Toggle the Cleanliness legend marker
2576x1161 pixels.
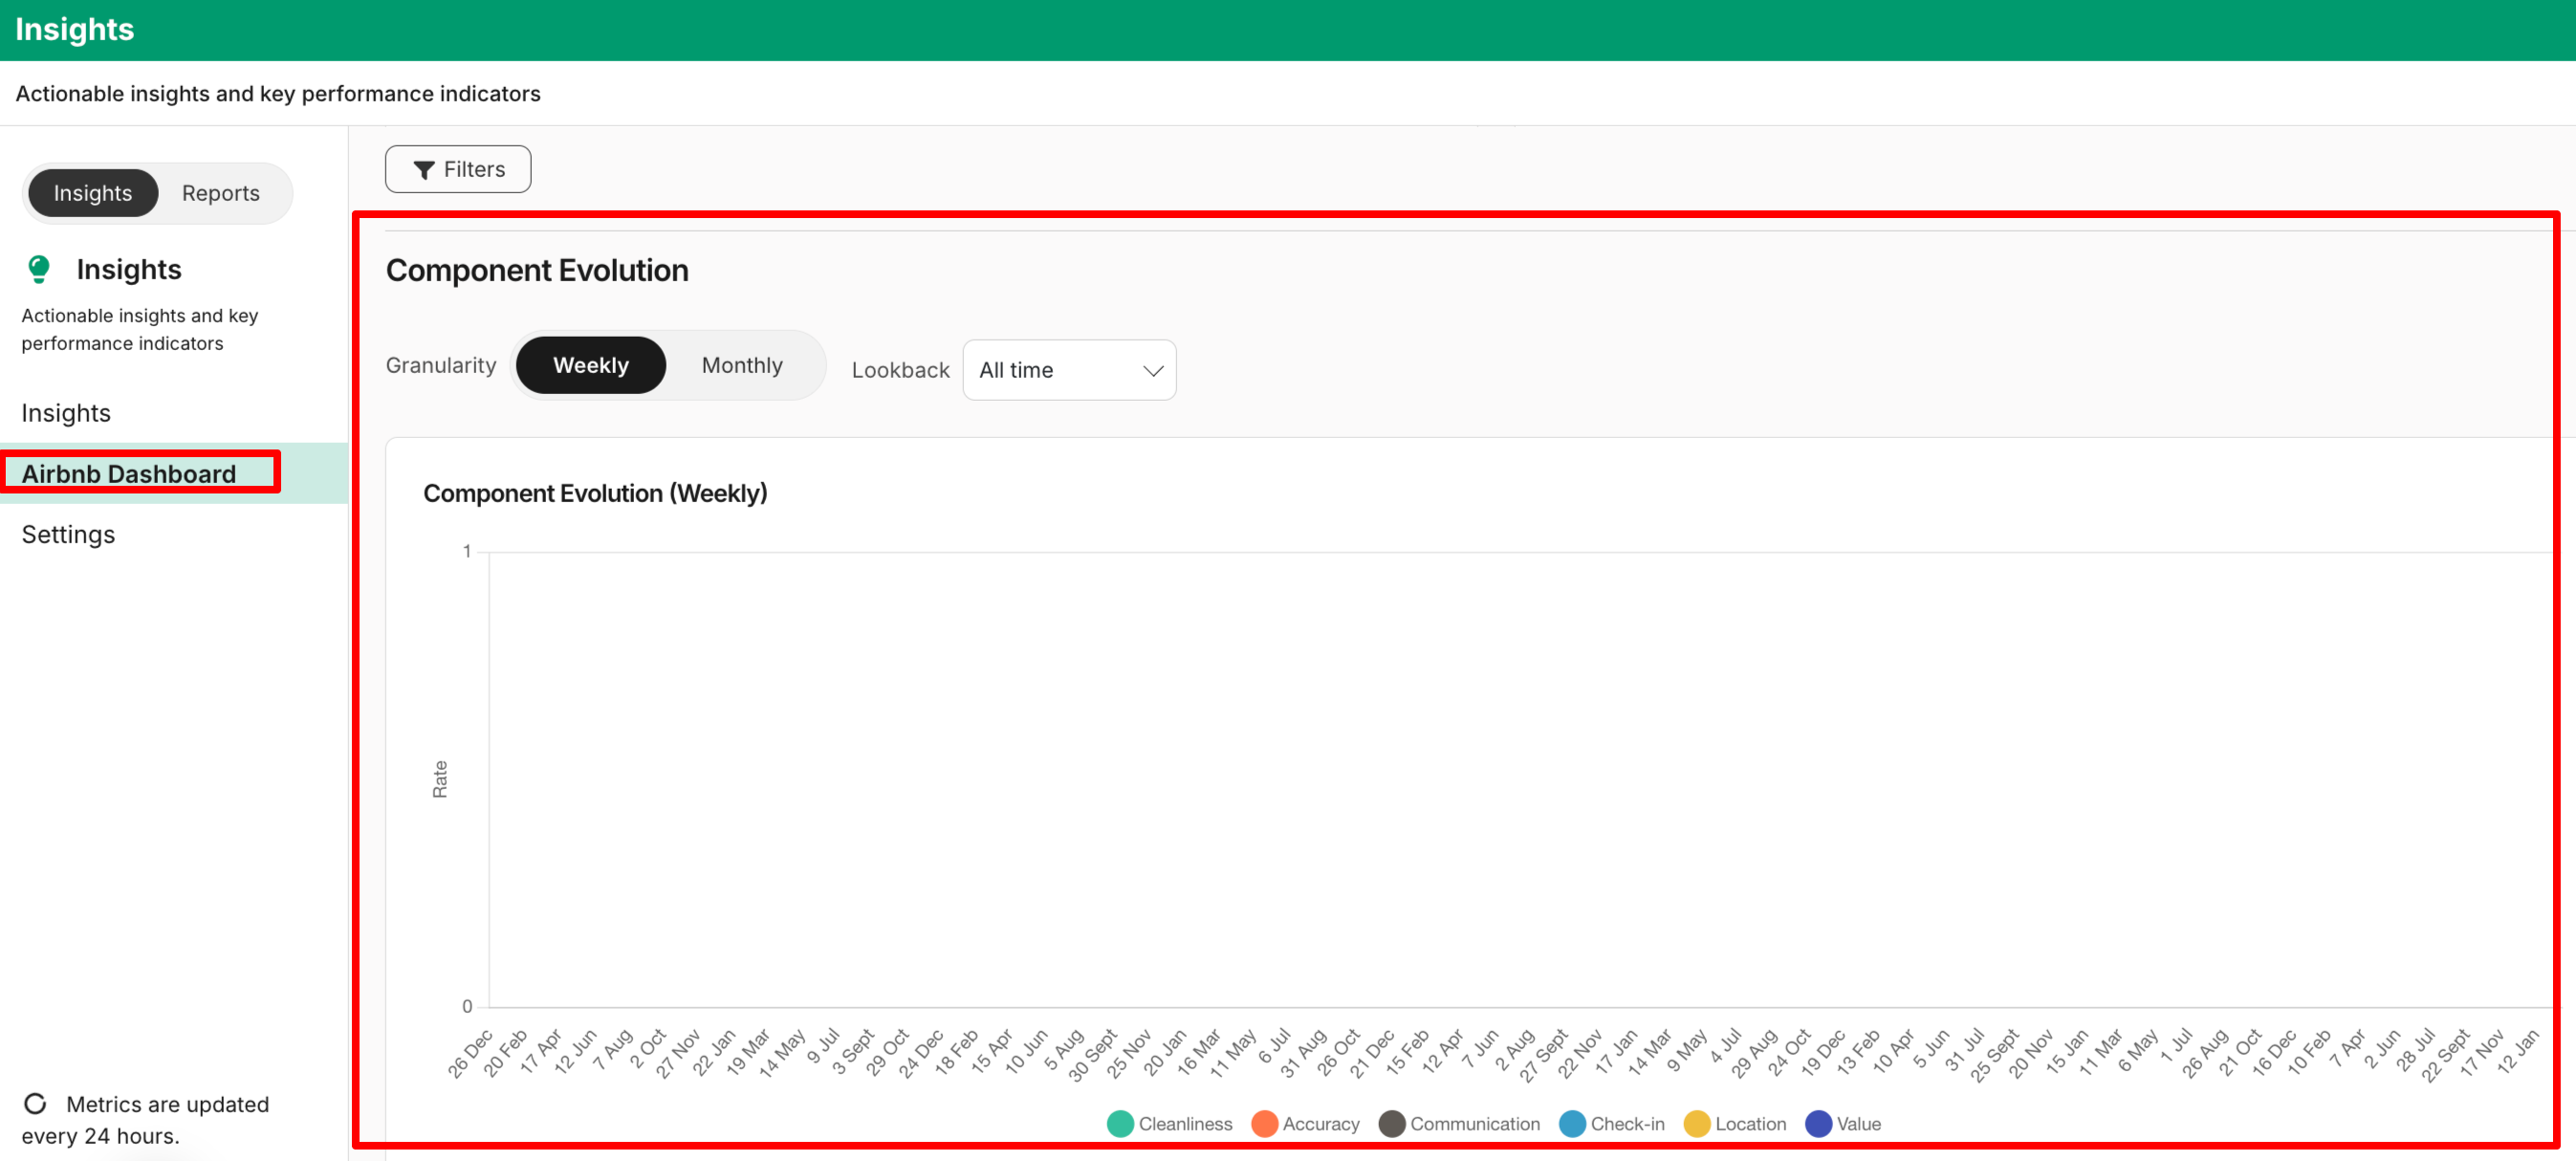1120,1123
